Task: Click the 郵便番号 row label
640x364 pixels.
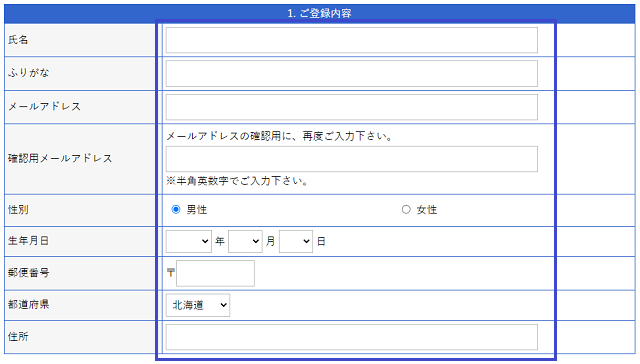Action: [x=29, y=273]
